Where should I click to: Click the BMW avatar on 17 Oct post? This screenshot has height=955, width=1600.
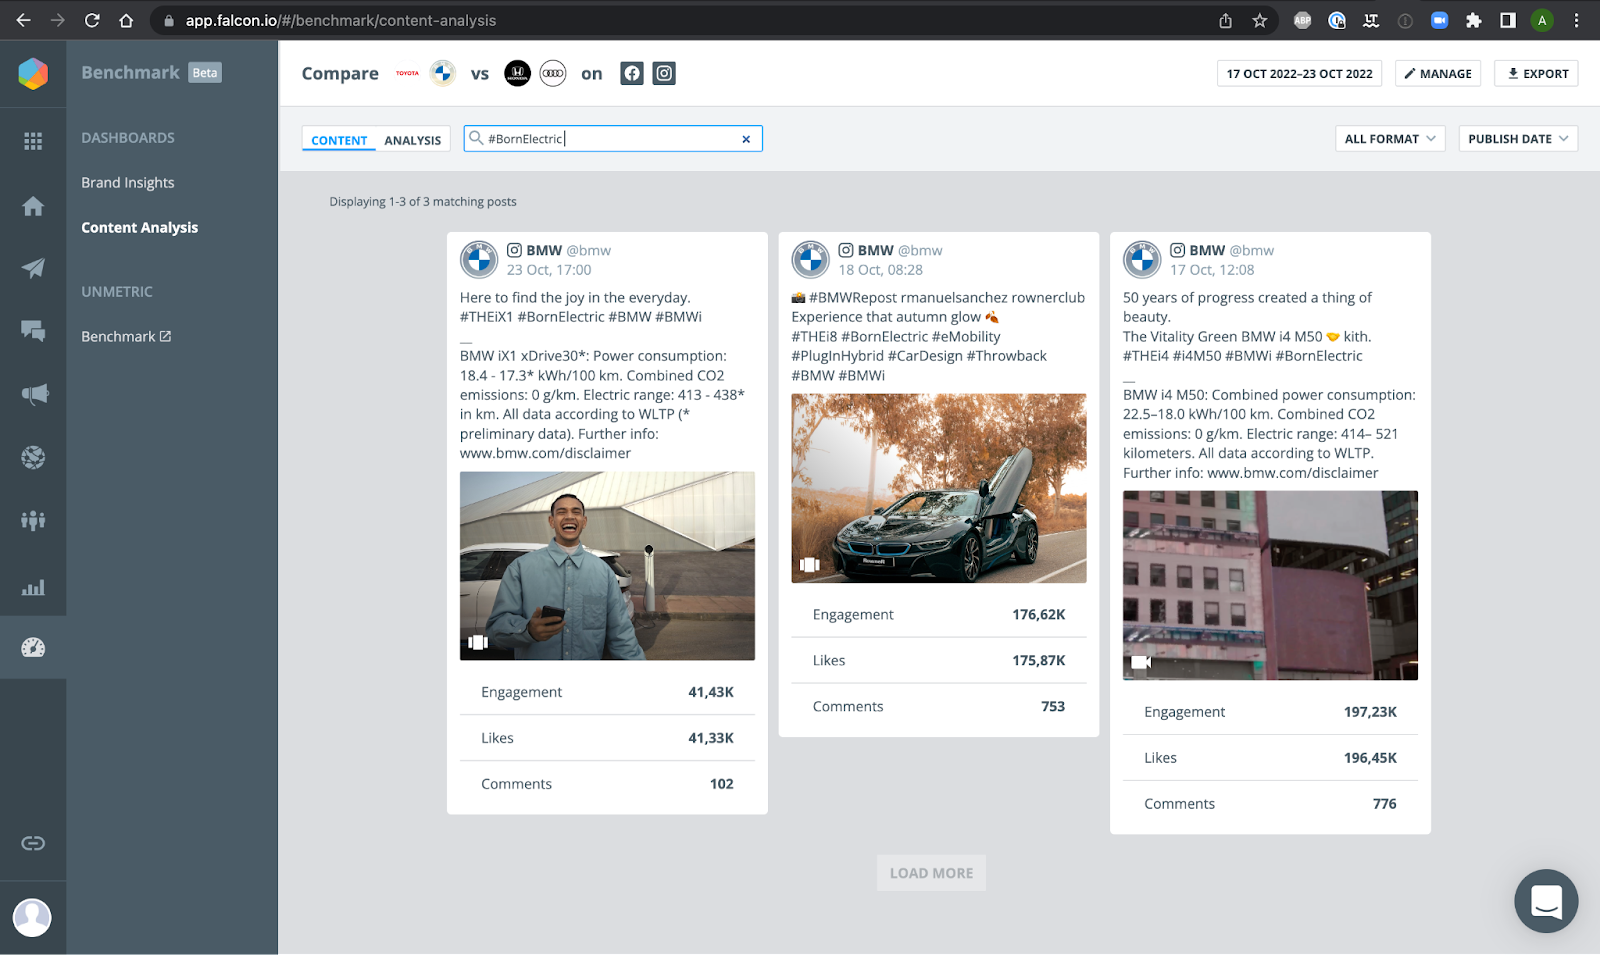point(1142,260)
